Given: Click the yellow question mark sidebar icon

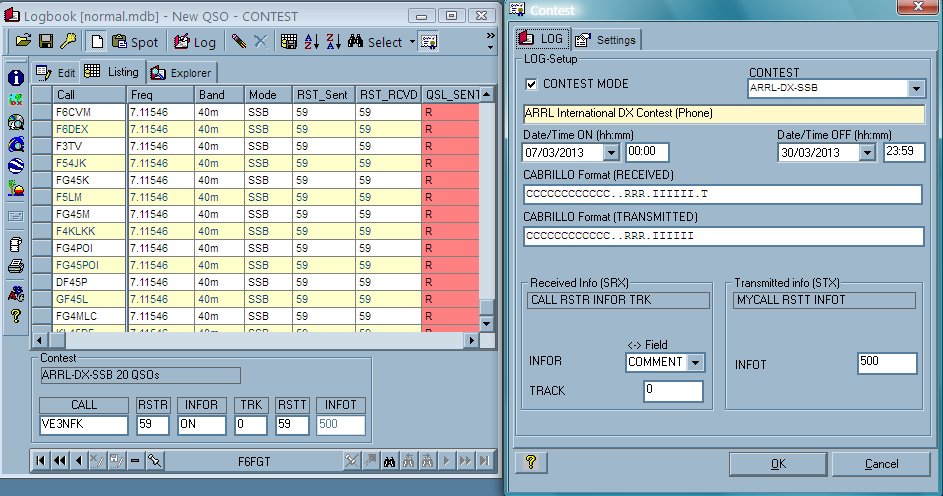Looking at the screenshot, I should click(x=16, y=316).
